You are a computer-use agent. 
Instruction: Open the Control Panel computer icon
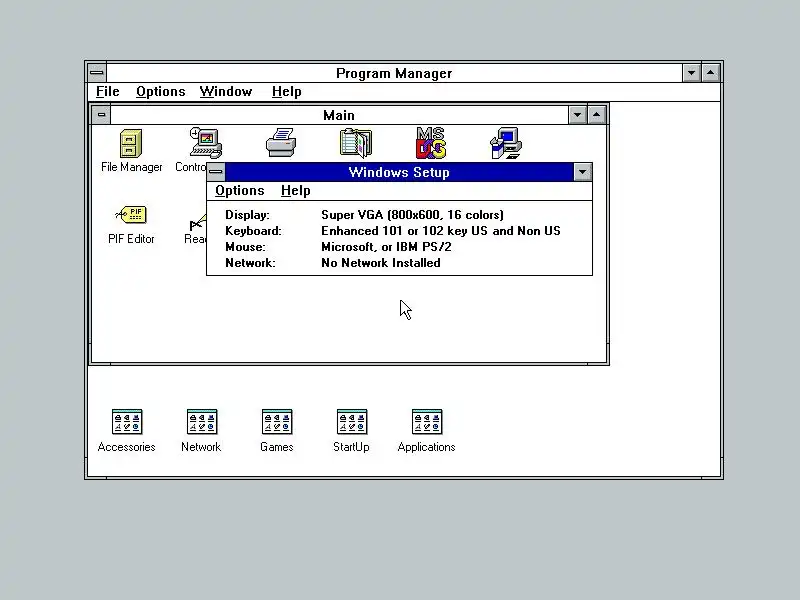206,143
